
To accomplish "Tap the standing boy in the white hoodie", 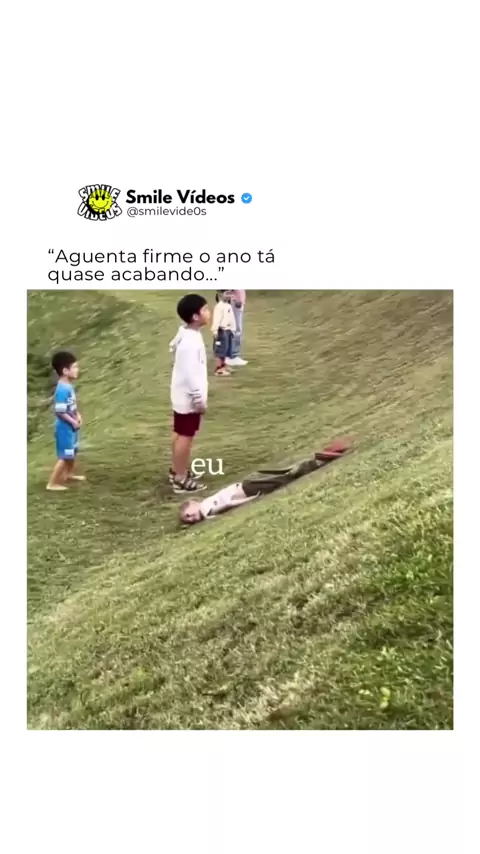I will point(189,393).
